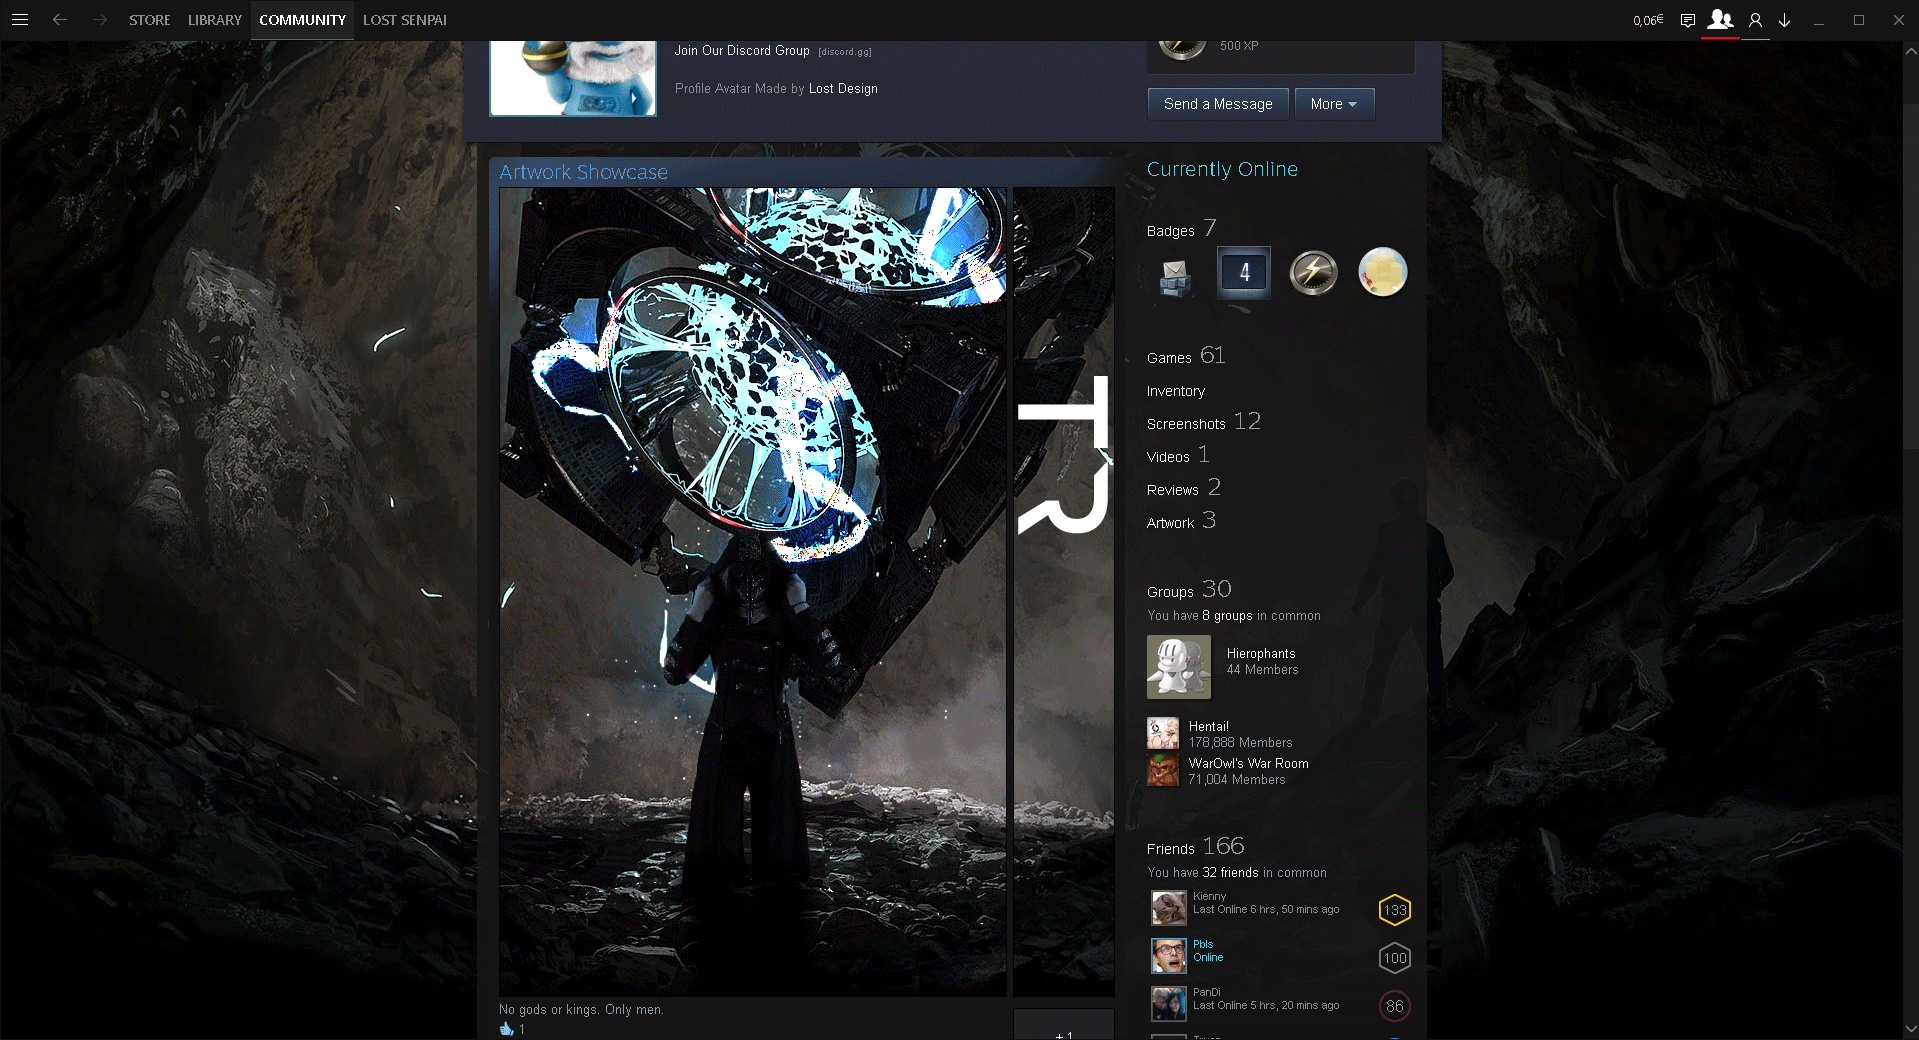Open Pbis's profile name link
The height and width of the screenshot is (1040, 1919).
(x=1203, y=945)
